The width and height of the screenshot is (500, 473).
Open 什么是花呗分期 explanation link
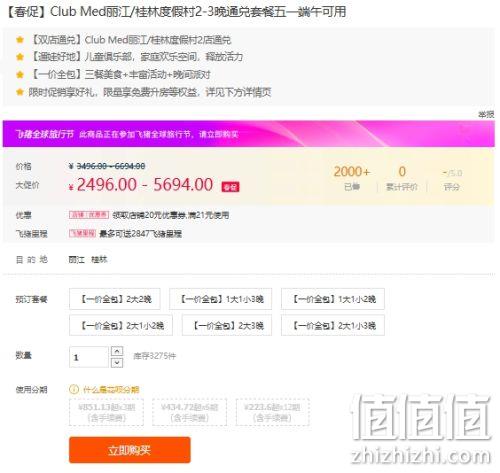coord(111,389)
